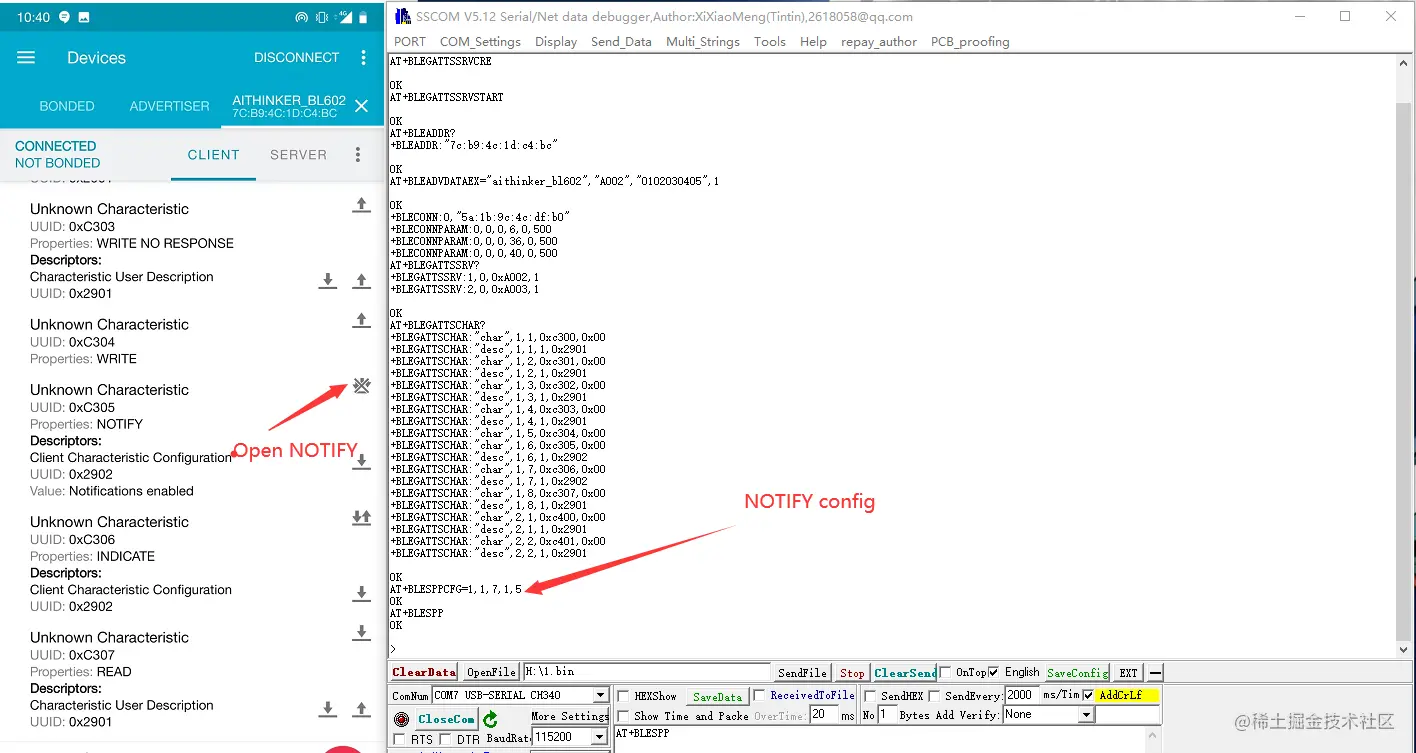Read the 0xC307 User Description descriptor
1416x753 pixels.
[x=327, y=709]
